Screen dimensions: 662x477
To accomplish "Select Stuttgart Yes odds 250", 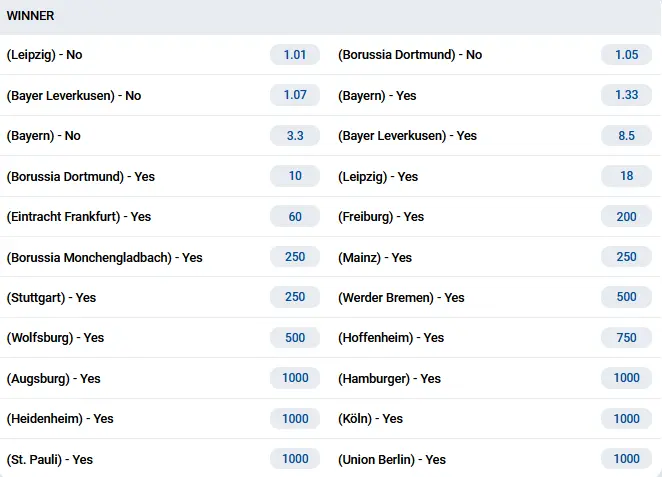I will click(x=295, y=297).
